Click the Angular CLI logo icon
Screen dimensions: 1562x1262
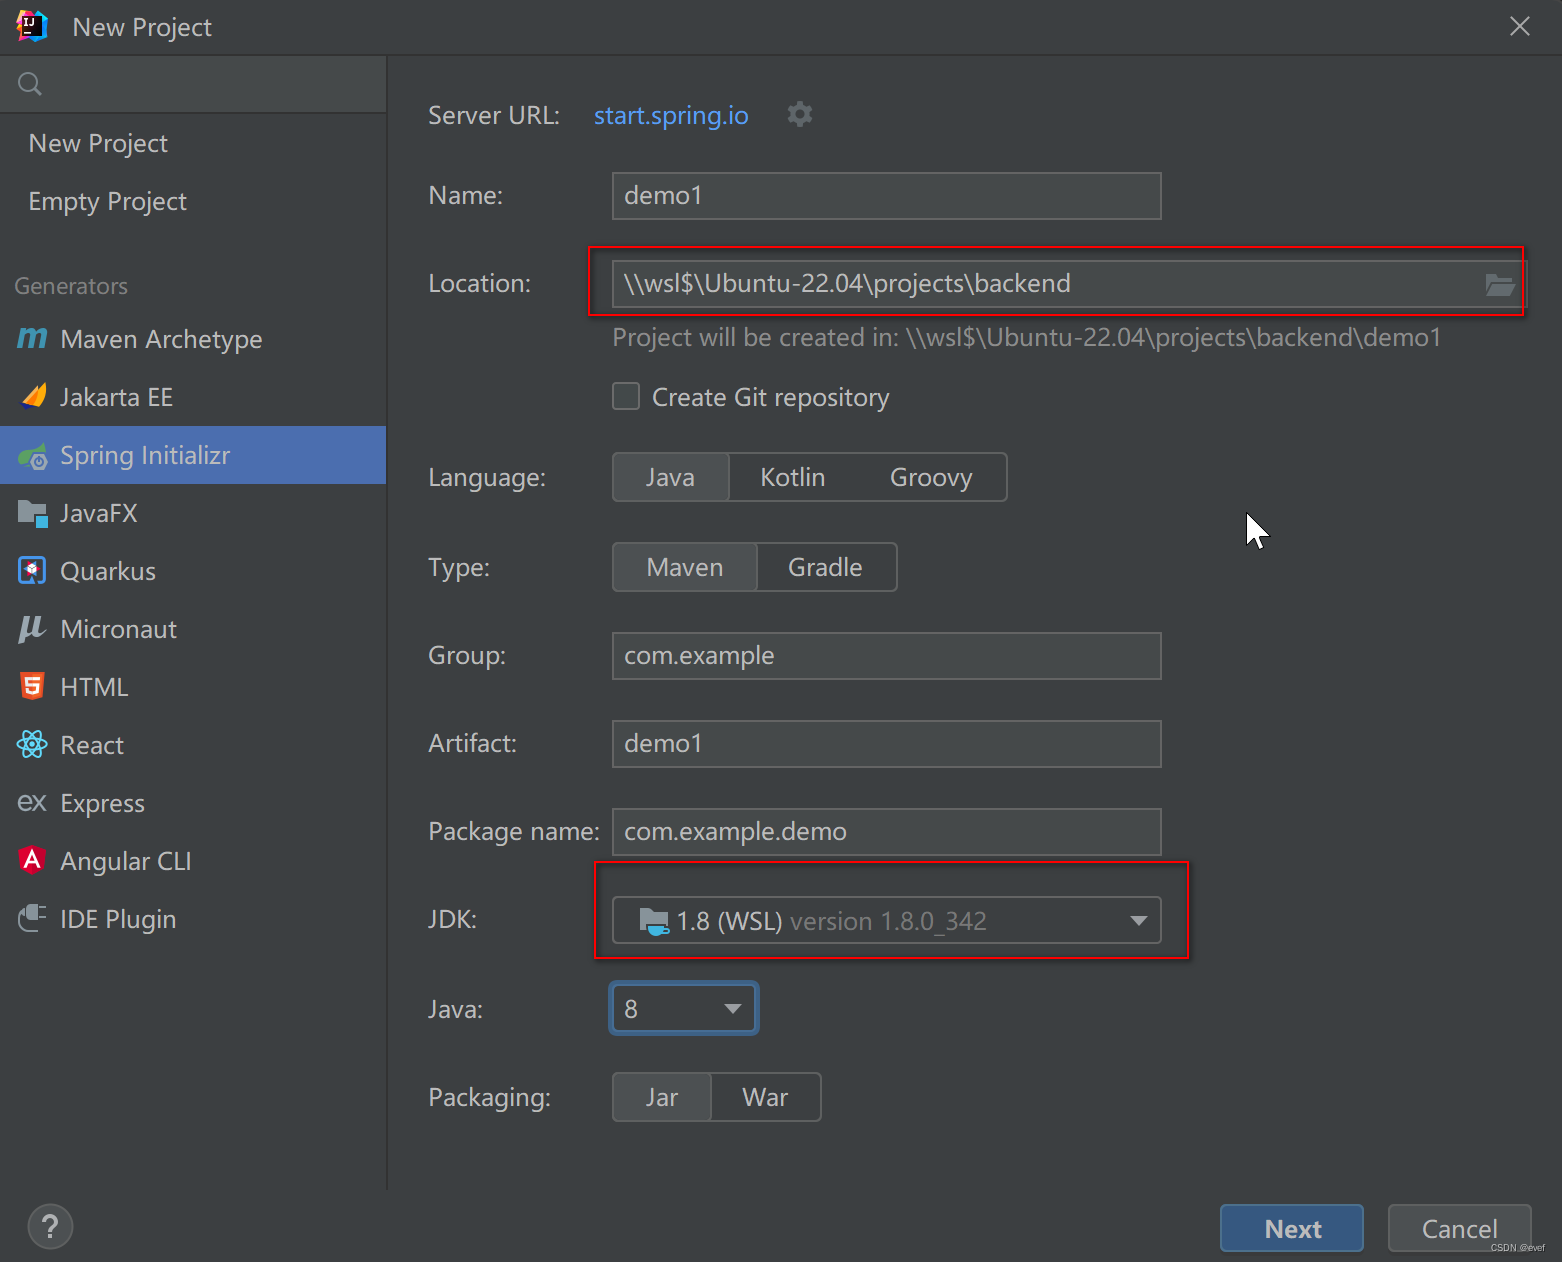click(x=32, y=860)
